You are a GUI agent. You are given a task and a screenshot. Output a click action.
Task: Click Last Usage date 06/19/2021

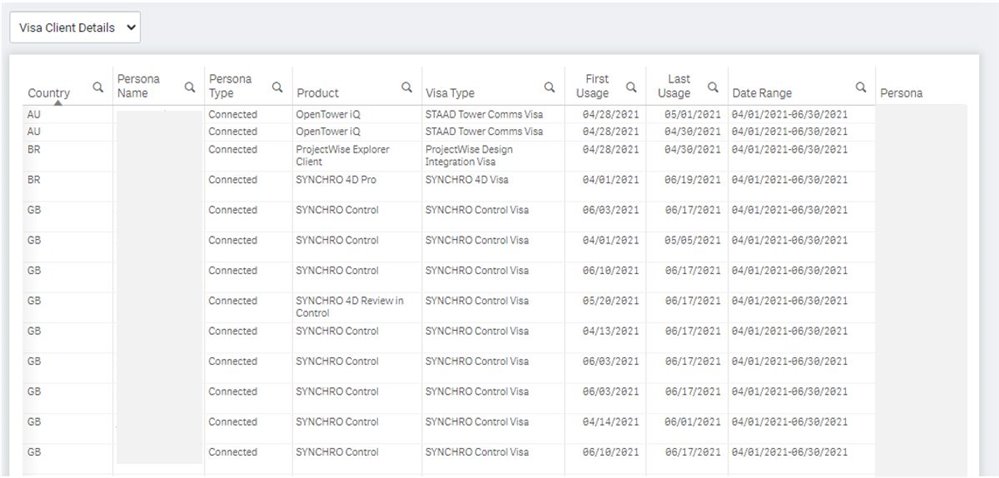pyautogui.click(x=693, y=180)
